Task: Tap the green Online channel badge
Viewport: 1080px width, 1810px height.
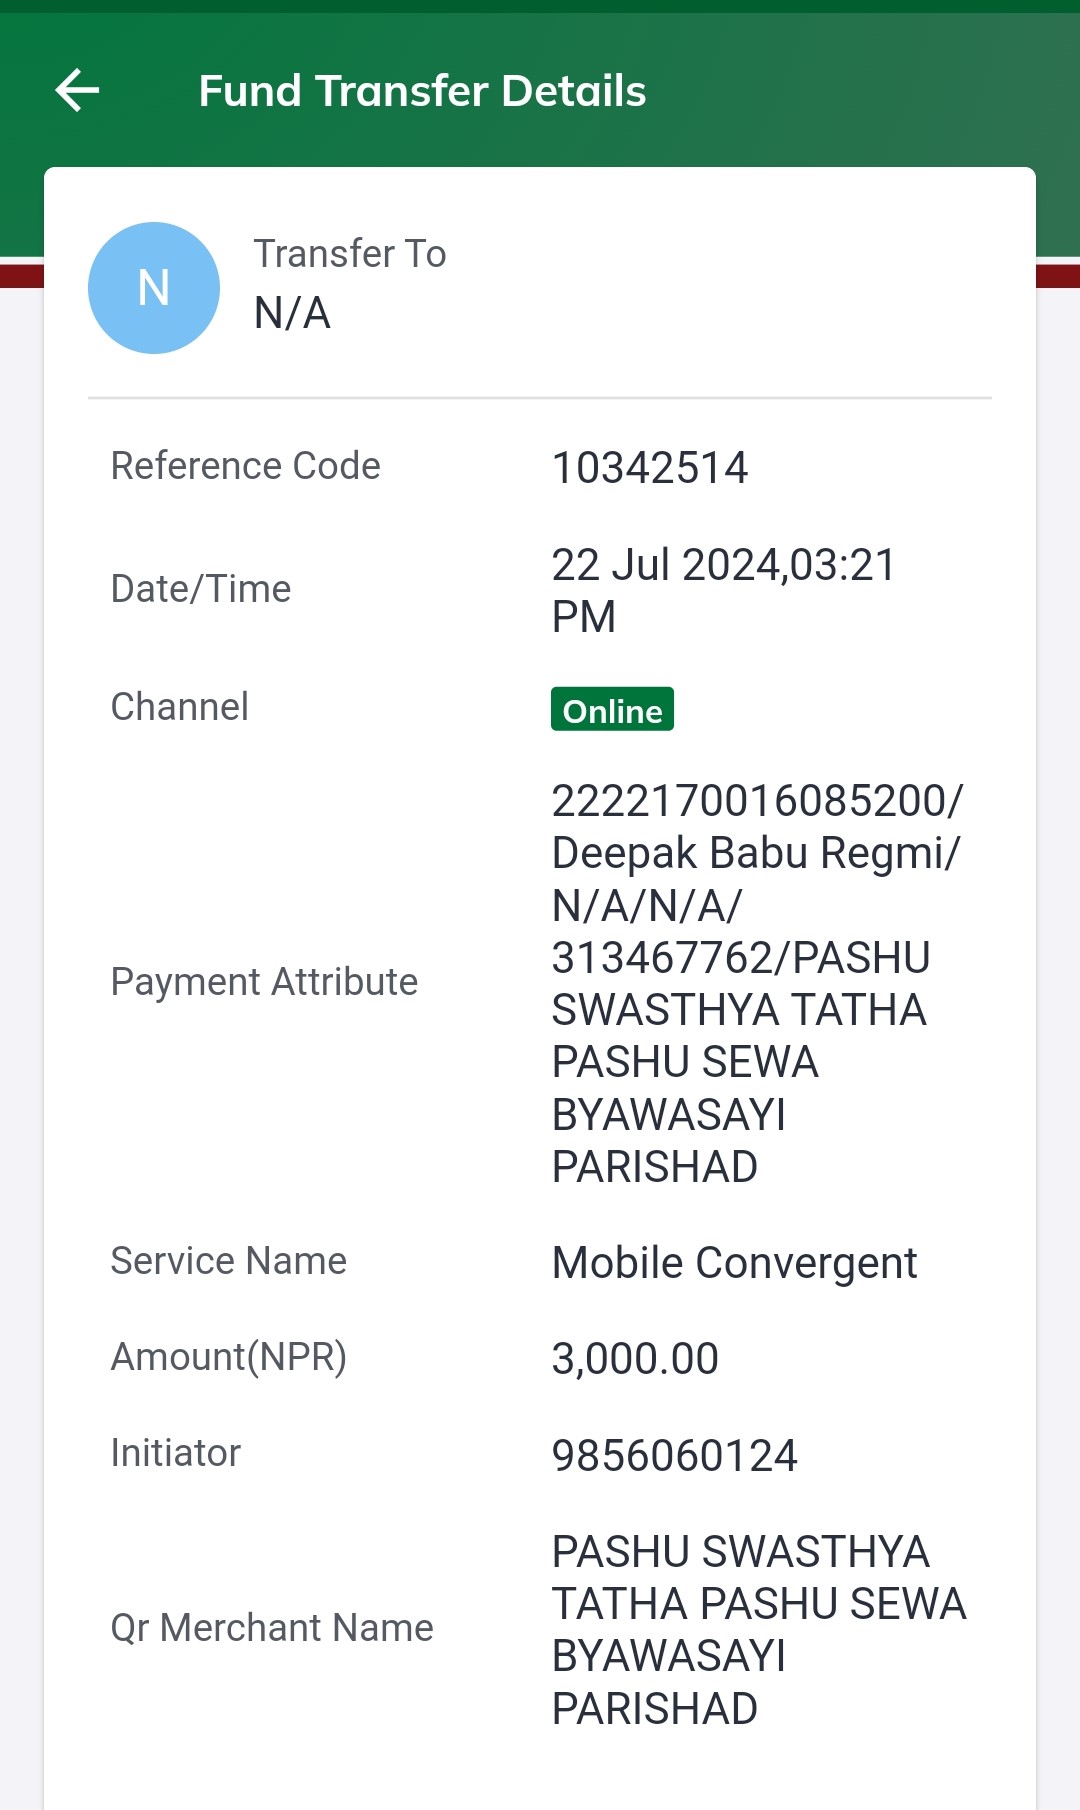Action: click(x=612, y=710)
